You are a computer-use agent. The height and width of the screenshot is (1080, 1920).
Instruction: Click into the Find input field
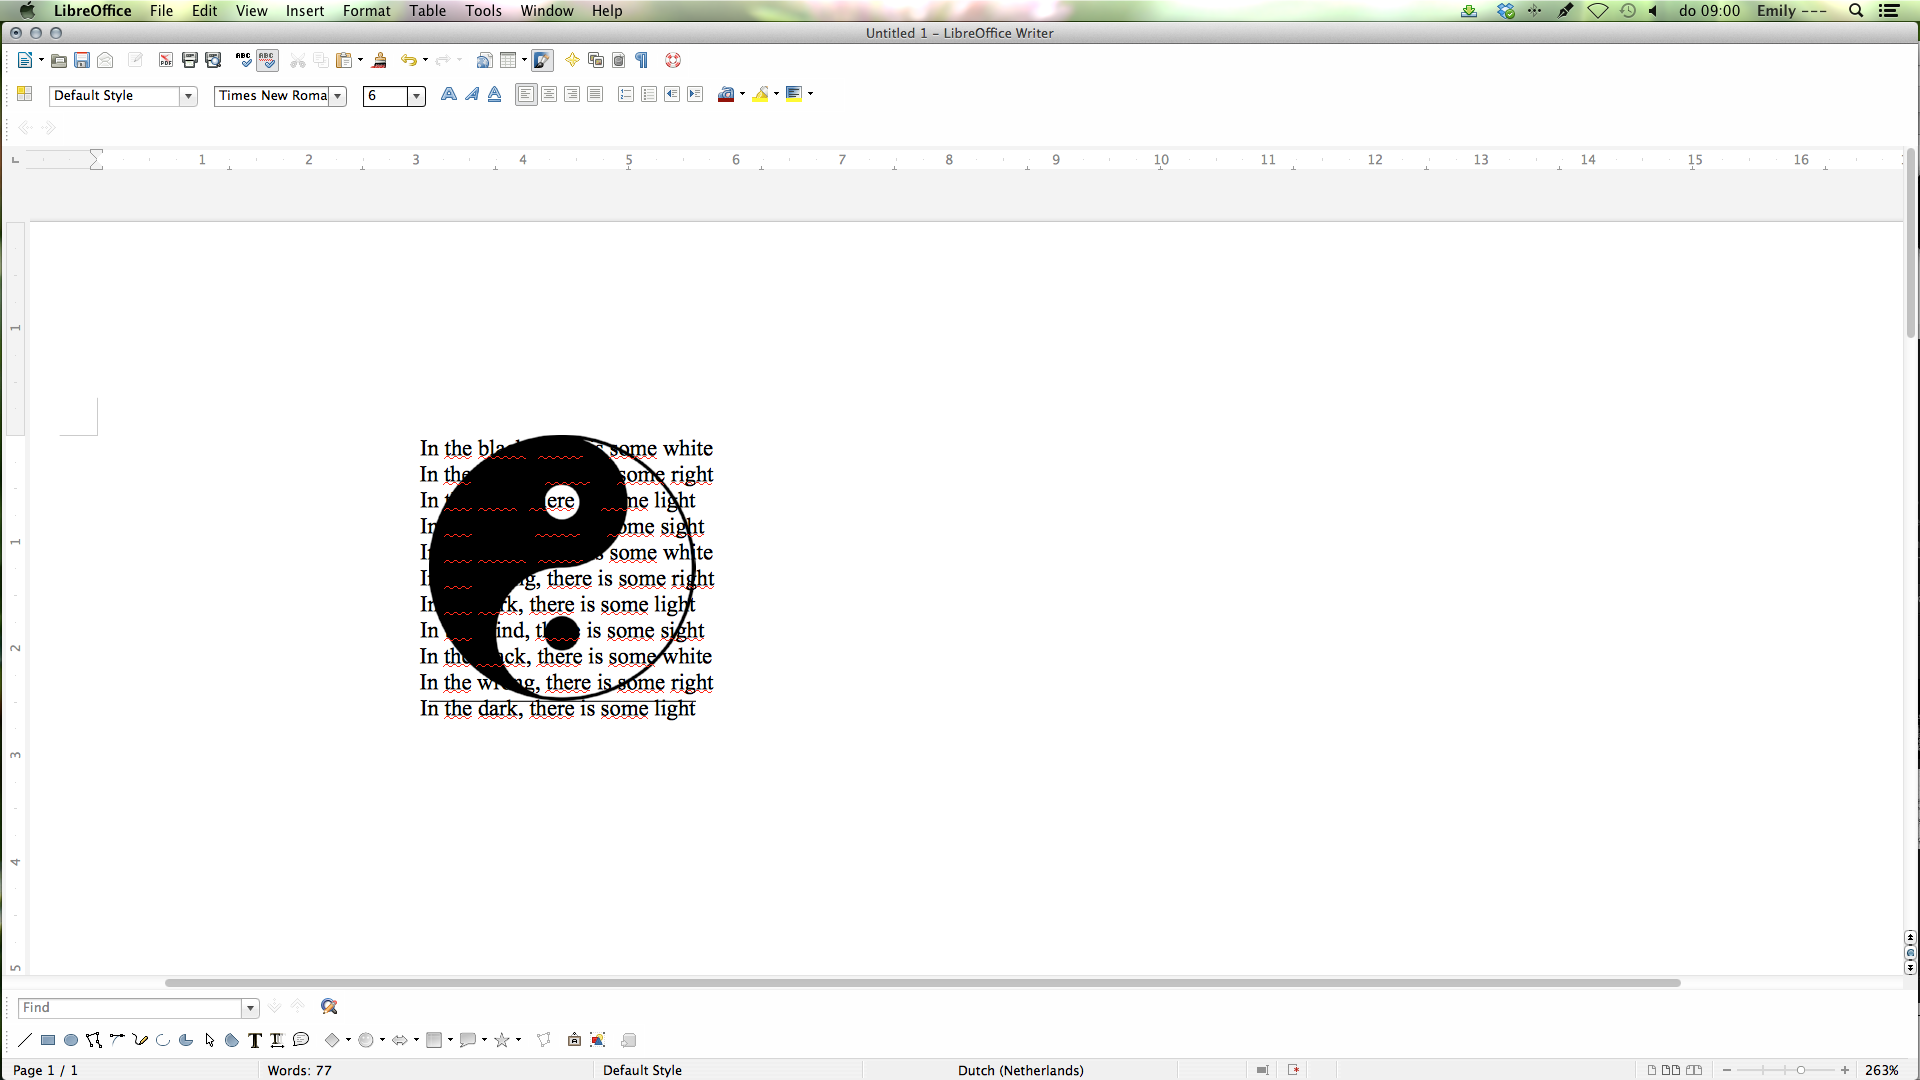tap(130, 1008)
